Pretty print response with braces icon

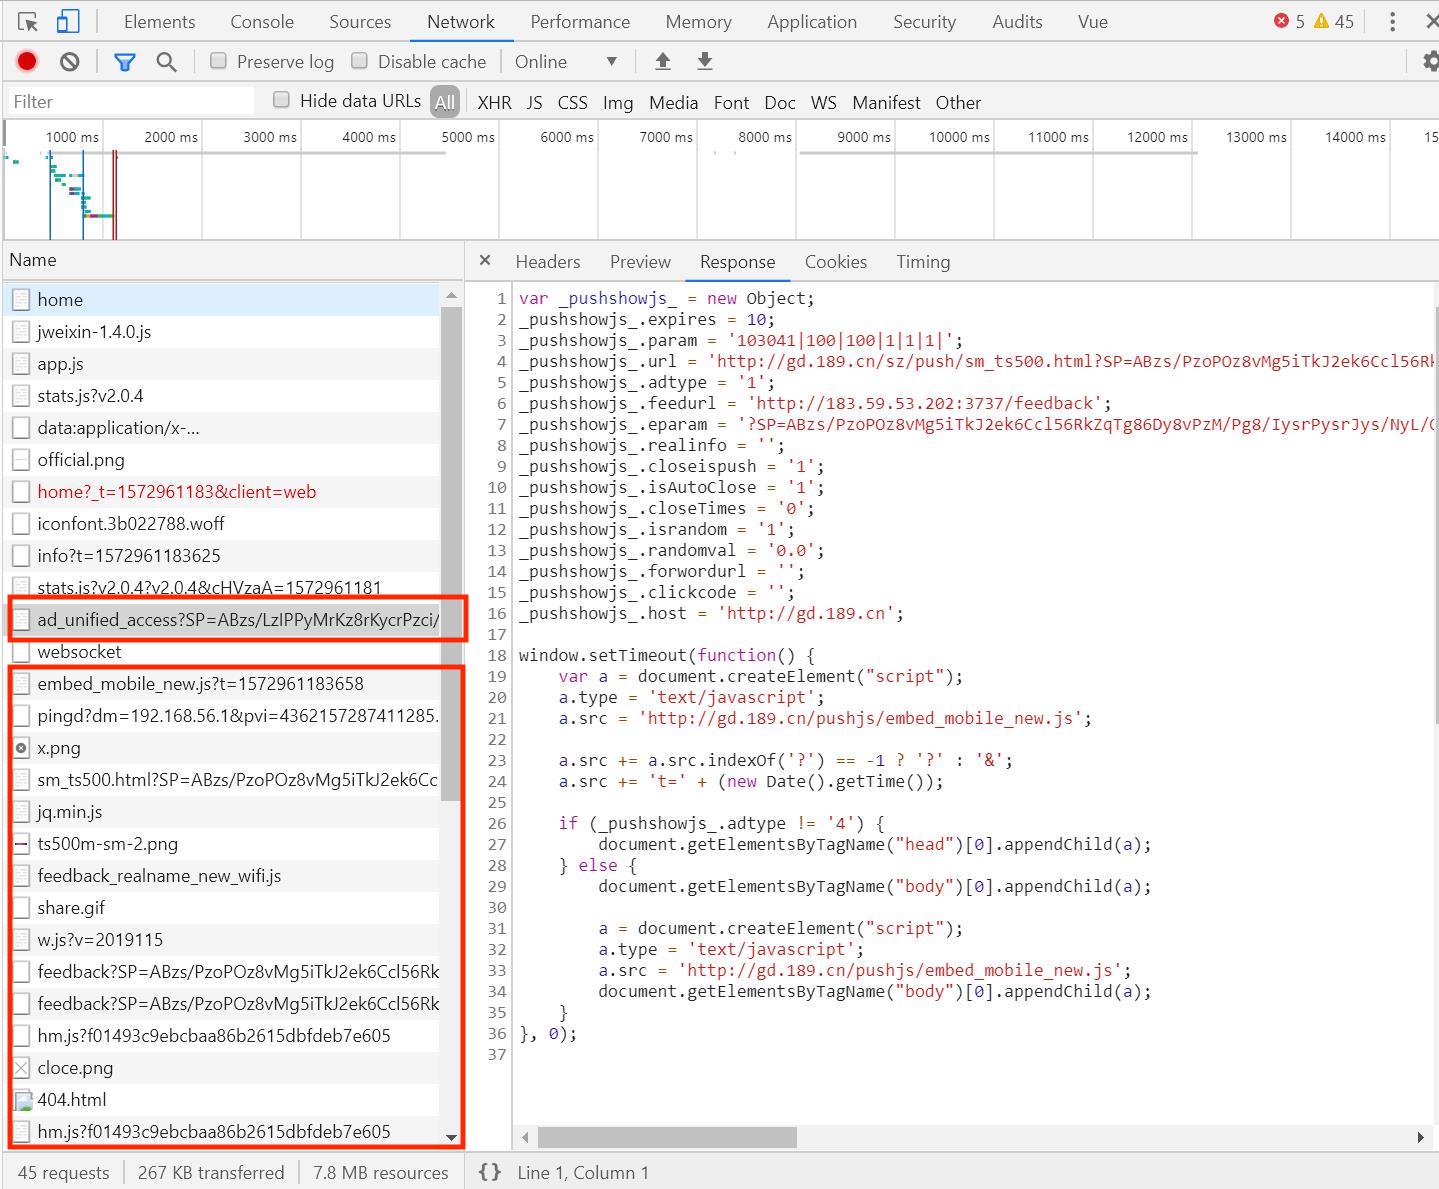pos(489,1172)
